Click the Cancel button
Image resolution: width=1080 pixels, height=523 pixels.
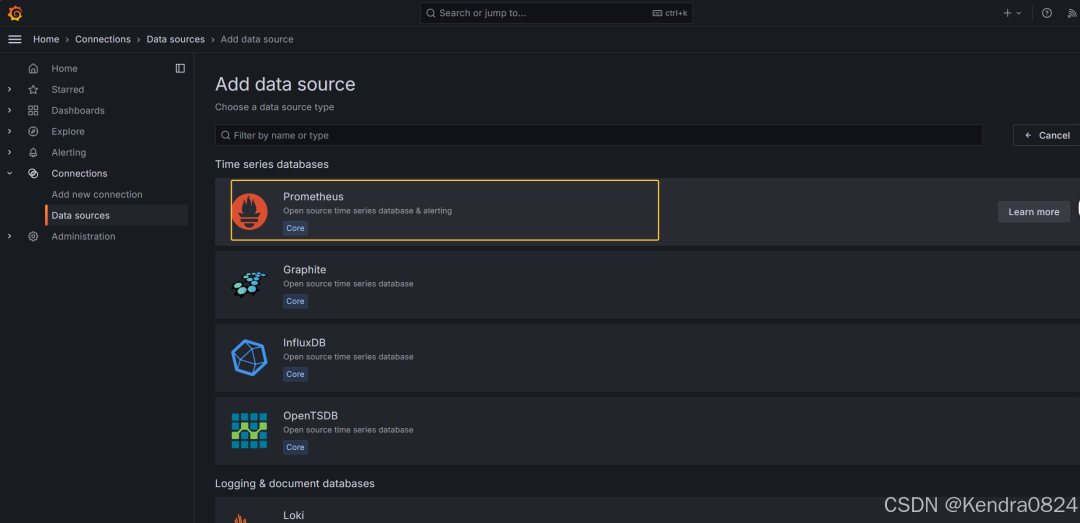(x=1046, y=135)
